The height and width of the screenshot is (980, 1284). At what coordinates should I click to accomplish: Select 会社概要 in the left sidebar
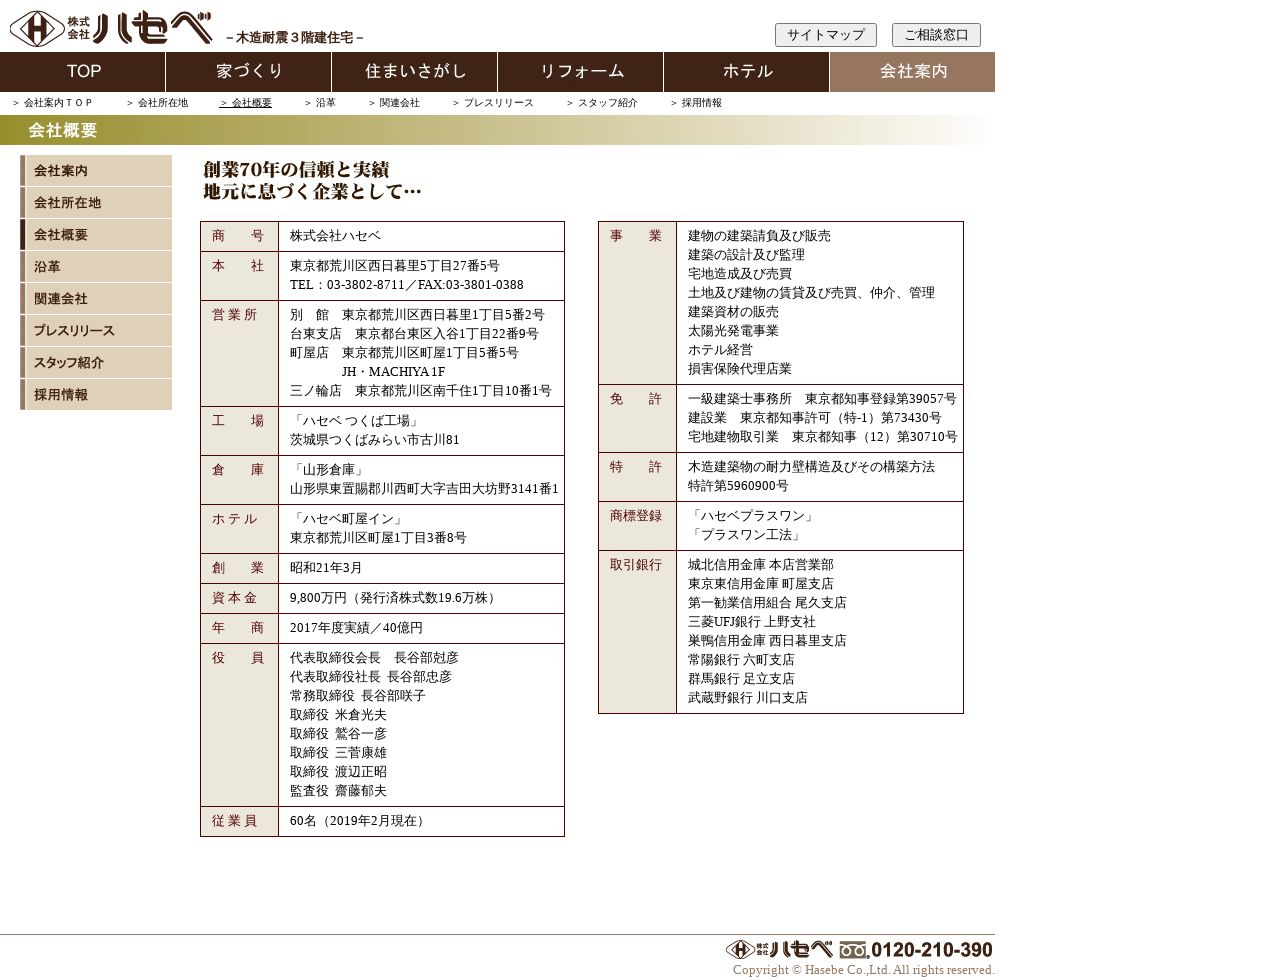tap(96, 235)
